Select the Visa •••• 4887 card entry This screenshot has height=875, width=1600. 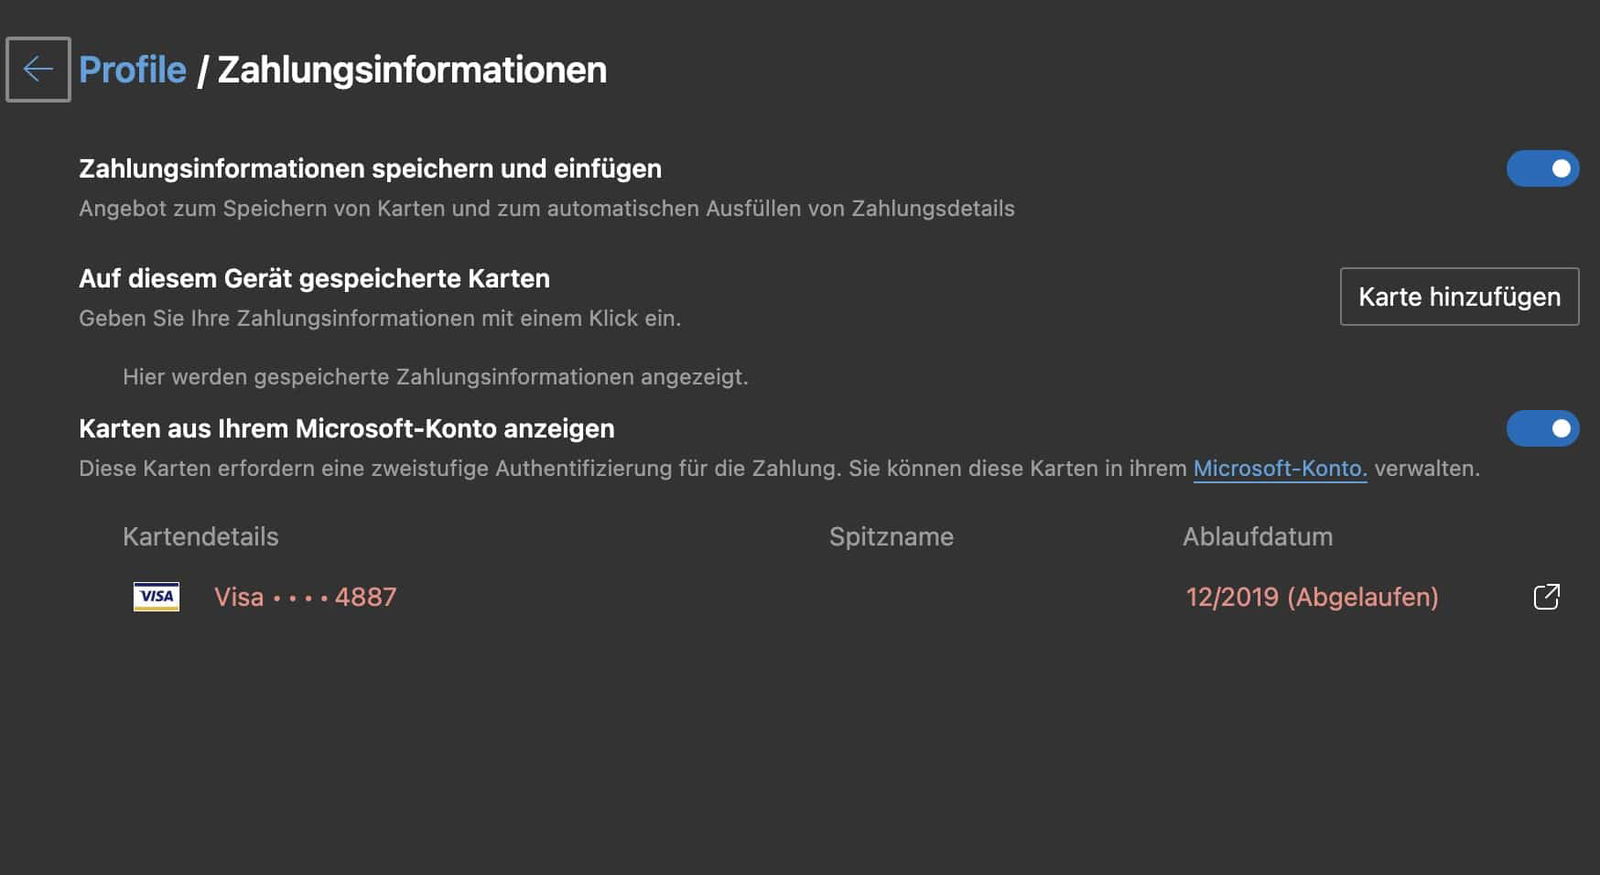[x=305, y=597]
